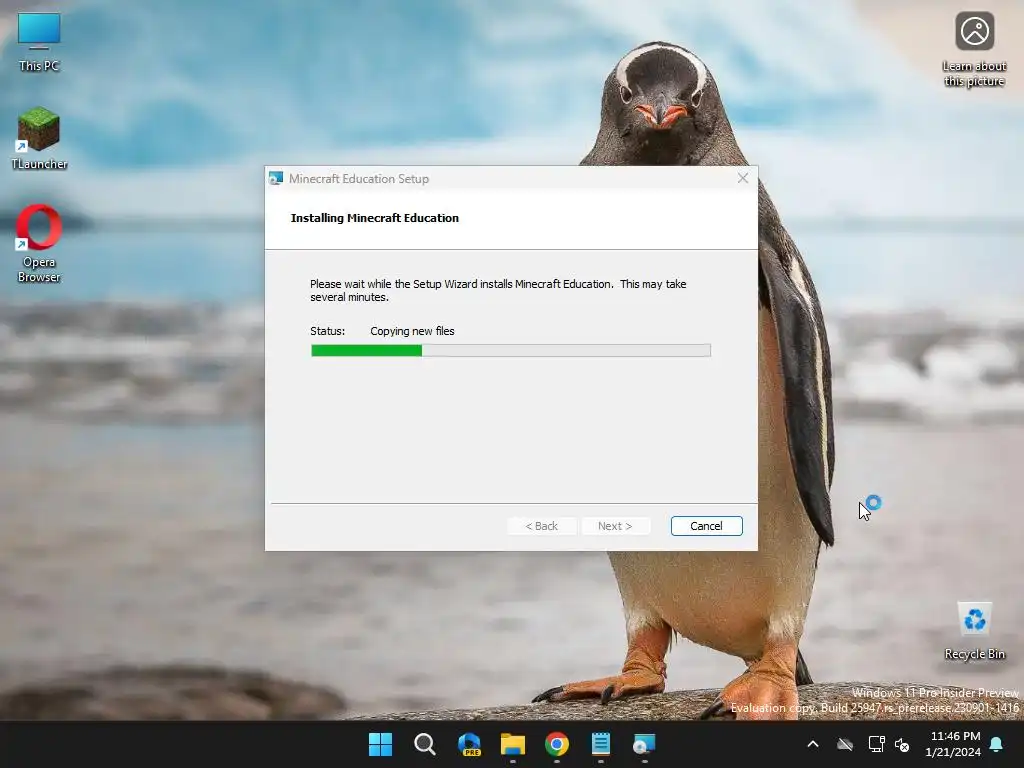The width and height of the screenshot is (1024, 768).
Task: Open the network status tray icon
Action: click(876, 744)
